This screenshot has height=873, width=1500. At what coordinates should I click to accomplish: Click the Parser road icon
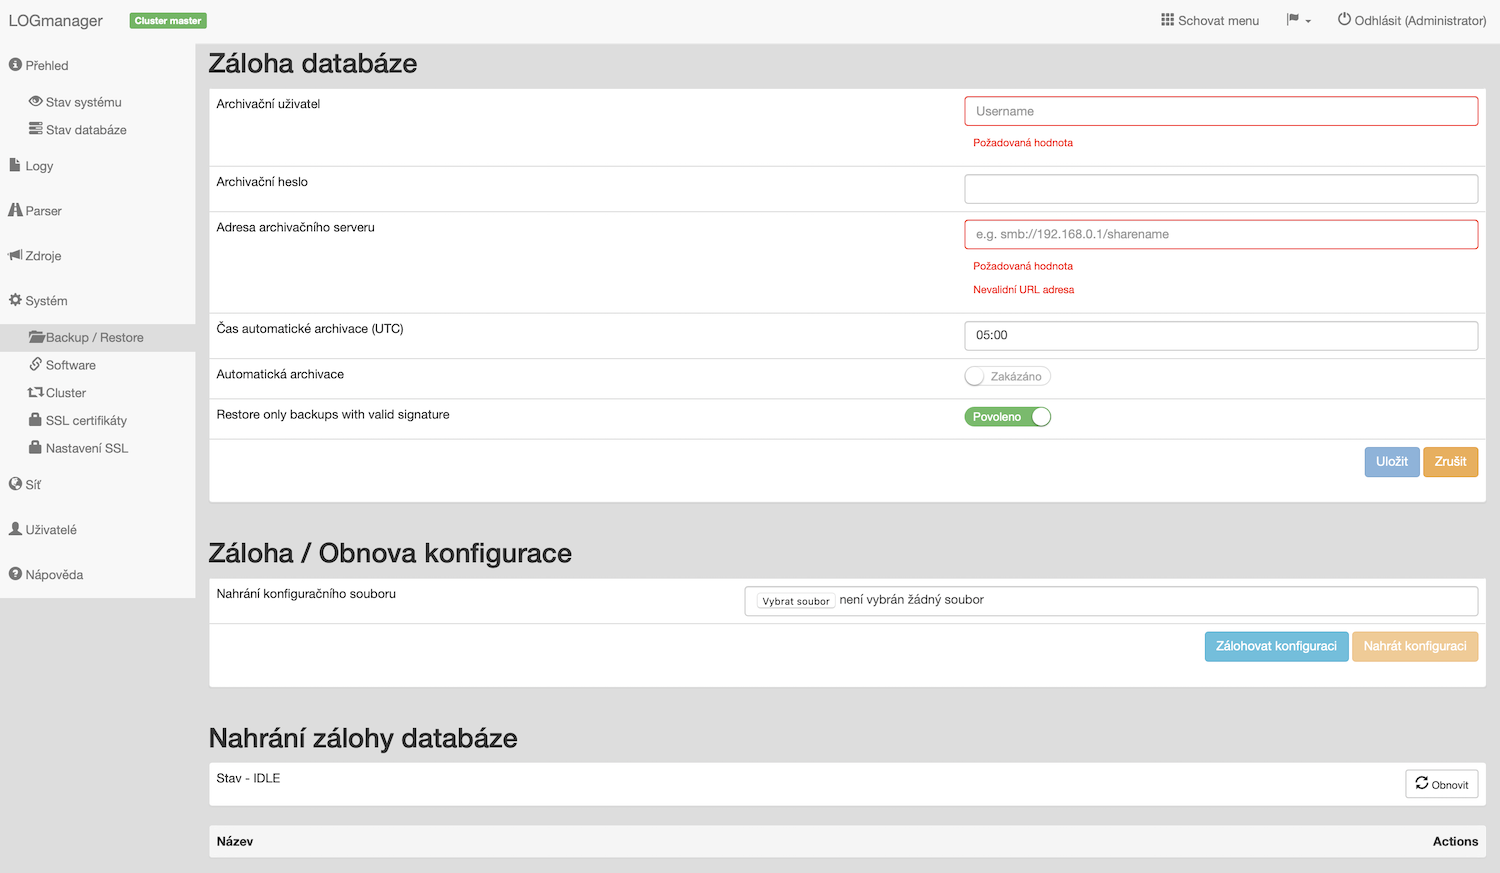pos(15,210)
